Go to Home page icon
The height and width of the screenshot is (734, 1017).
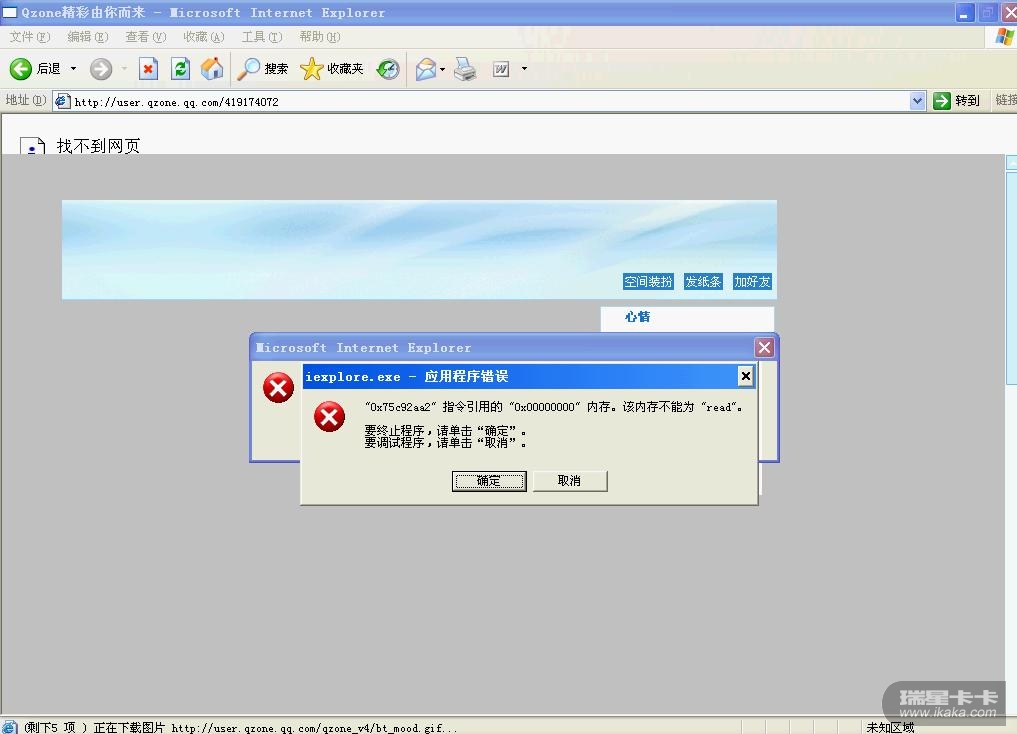pos(212,69)
